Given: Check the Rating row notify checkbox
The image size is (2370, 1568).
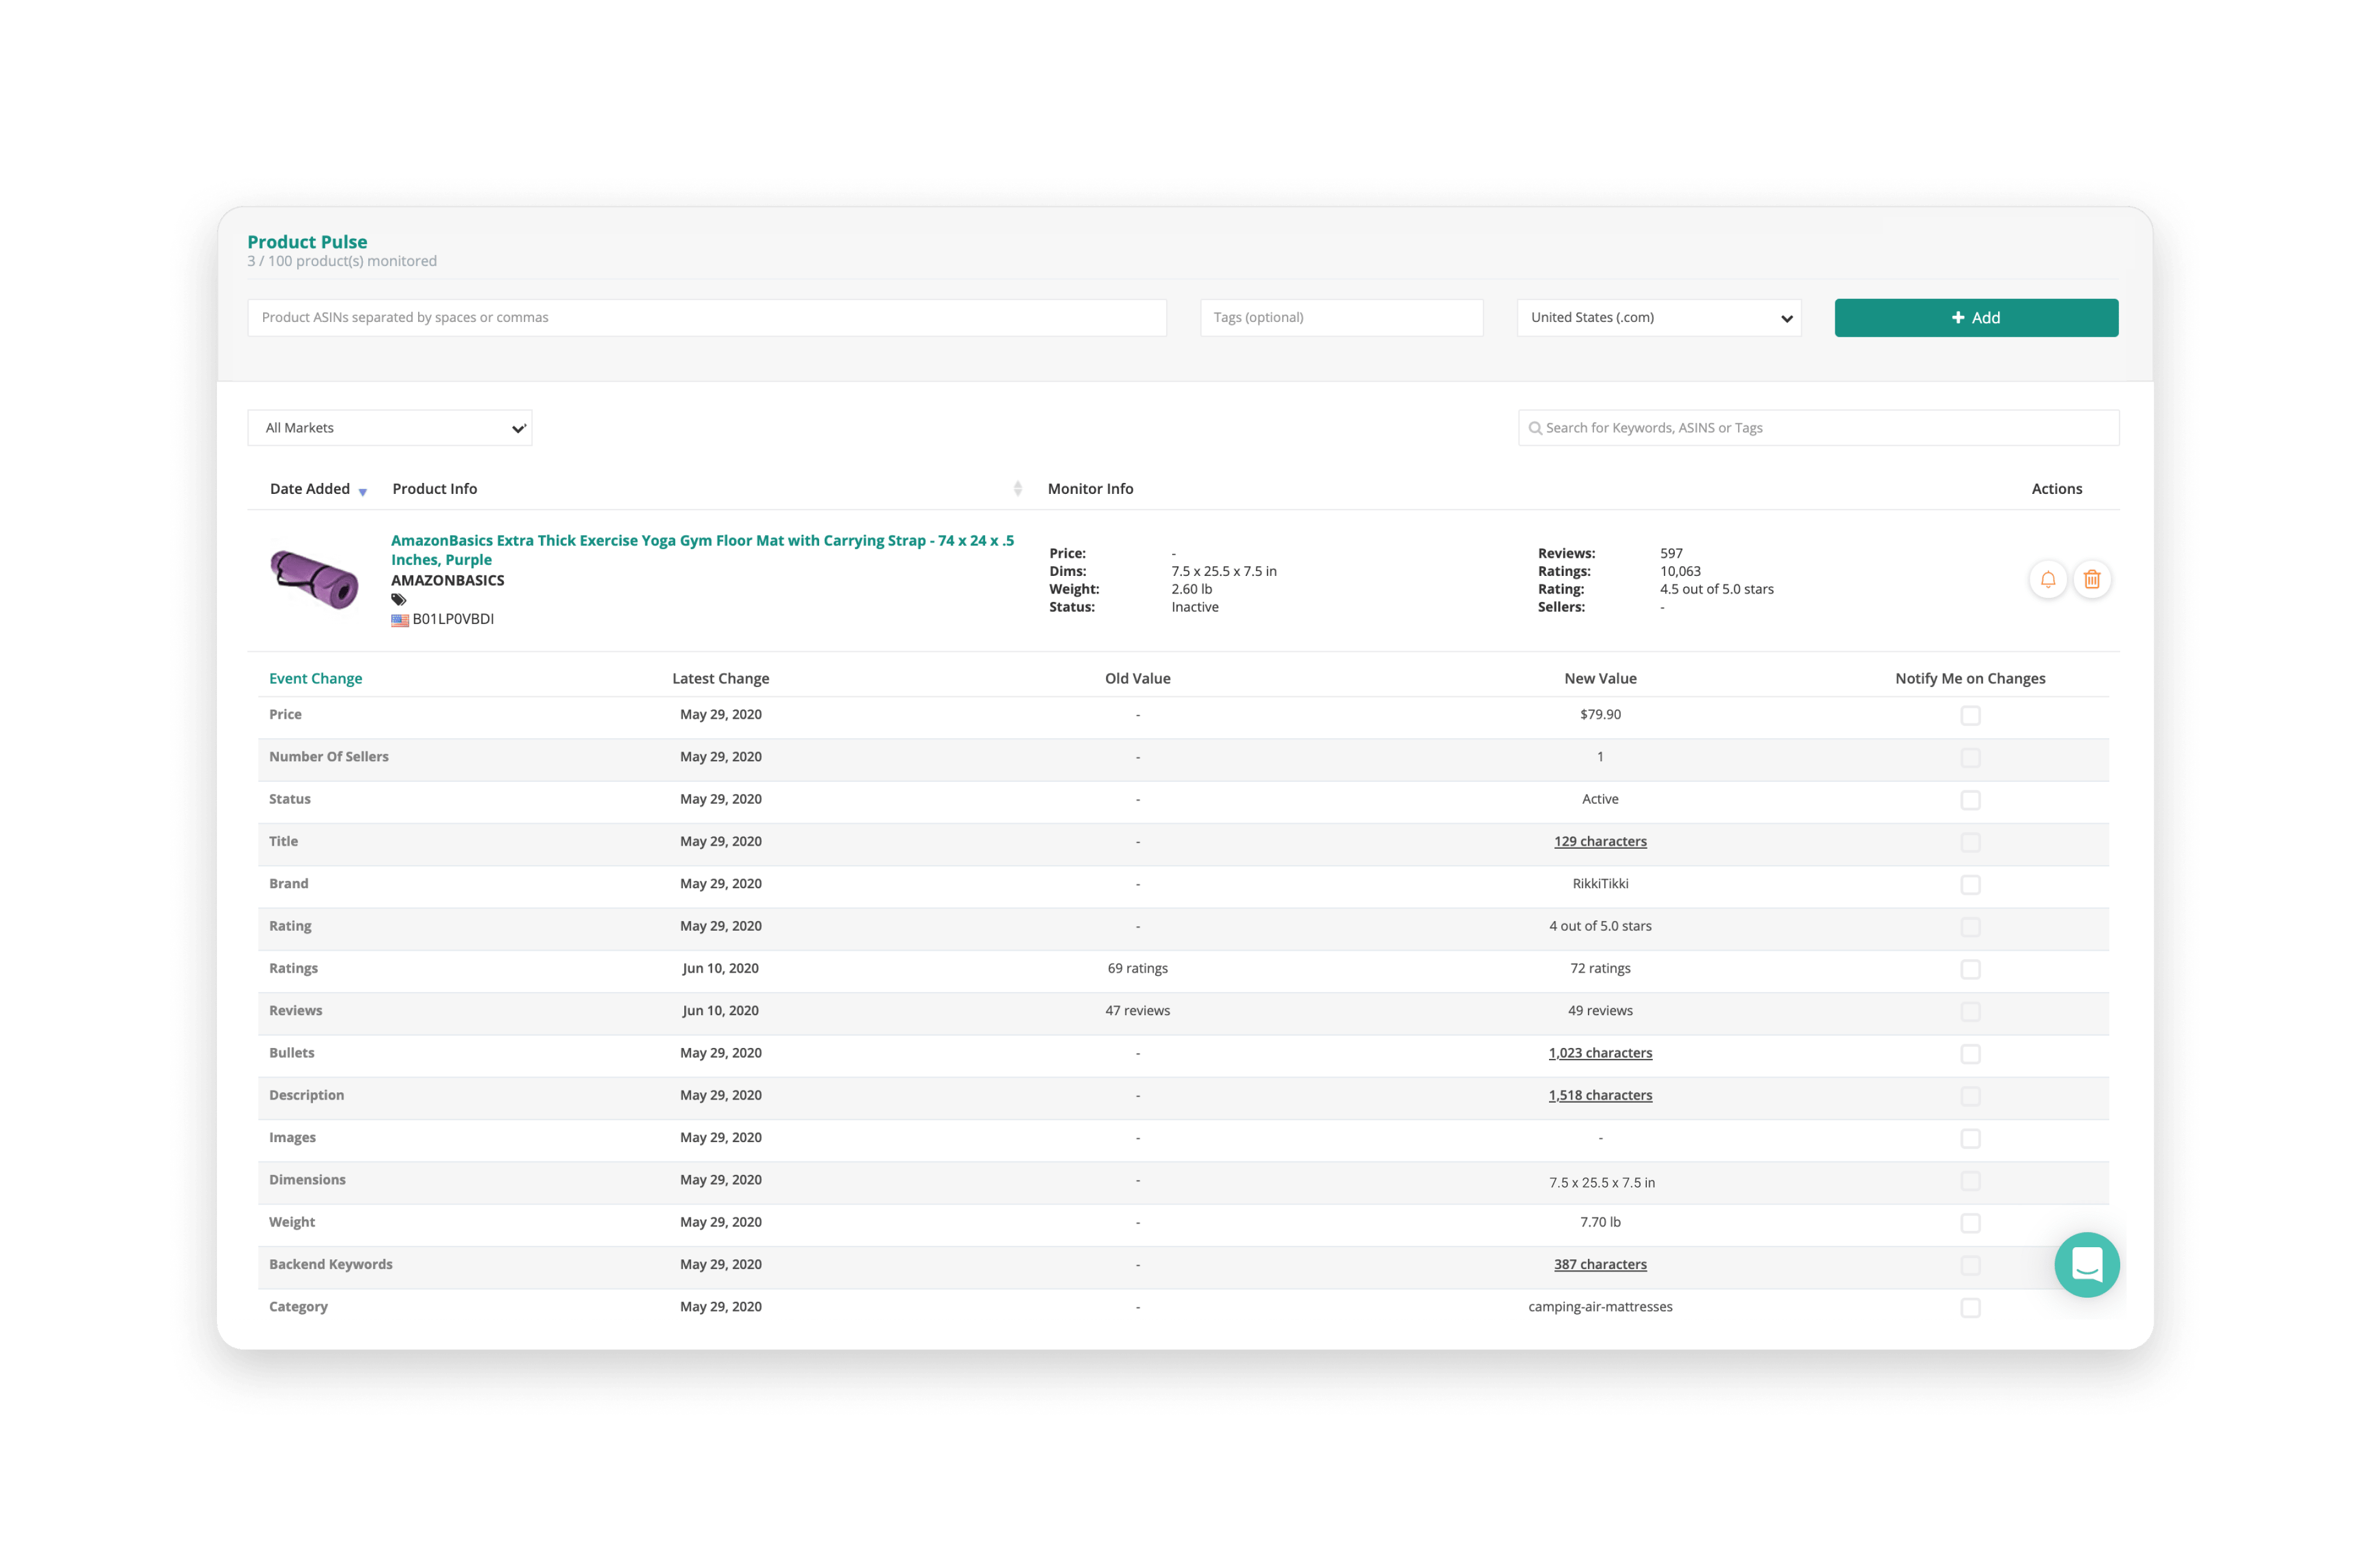Looking at the screenshot, I should 1970,927.
